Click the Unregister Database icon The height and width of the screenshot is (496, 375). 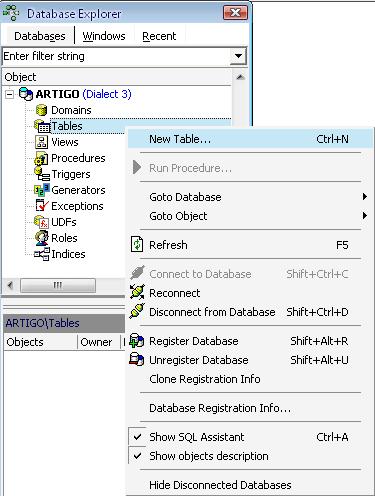(137, 360)
